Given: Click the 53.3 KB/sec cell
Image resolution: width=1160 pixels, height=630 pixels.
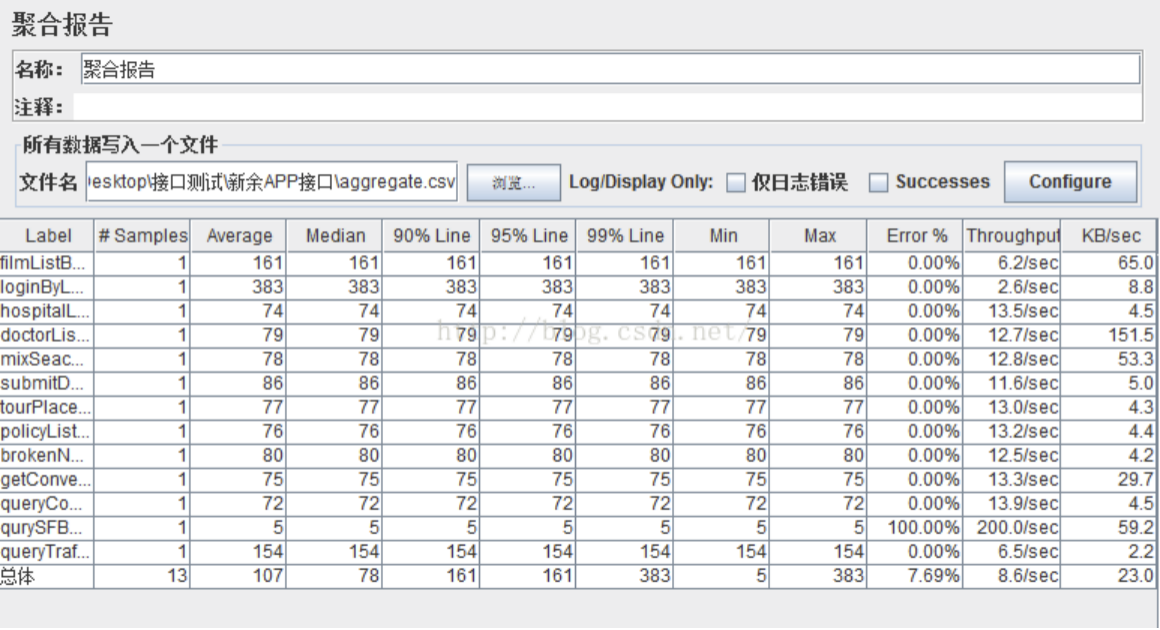Looking at the screenshot, I should pyautogui.click(x=1108, y=359).
